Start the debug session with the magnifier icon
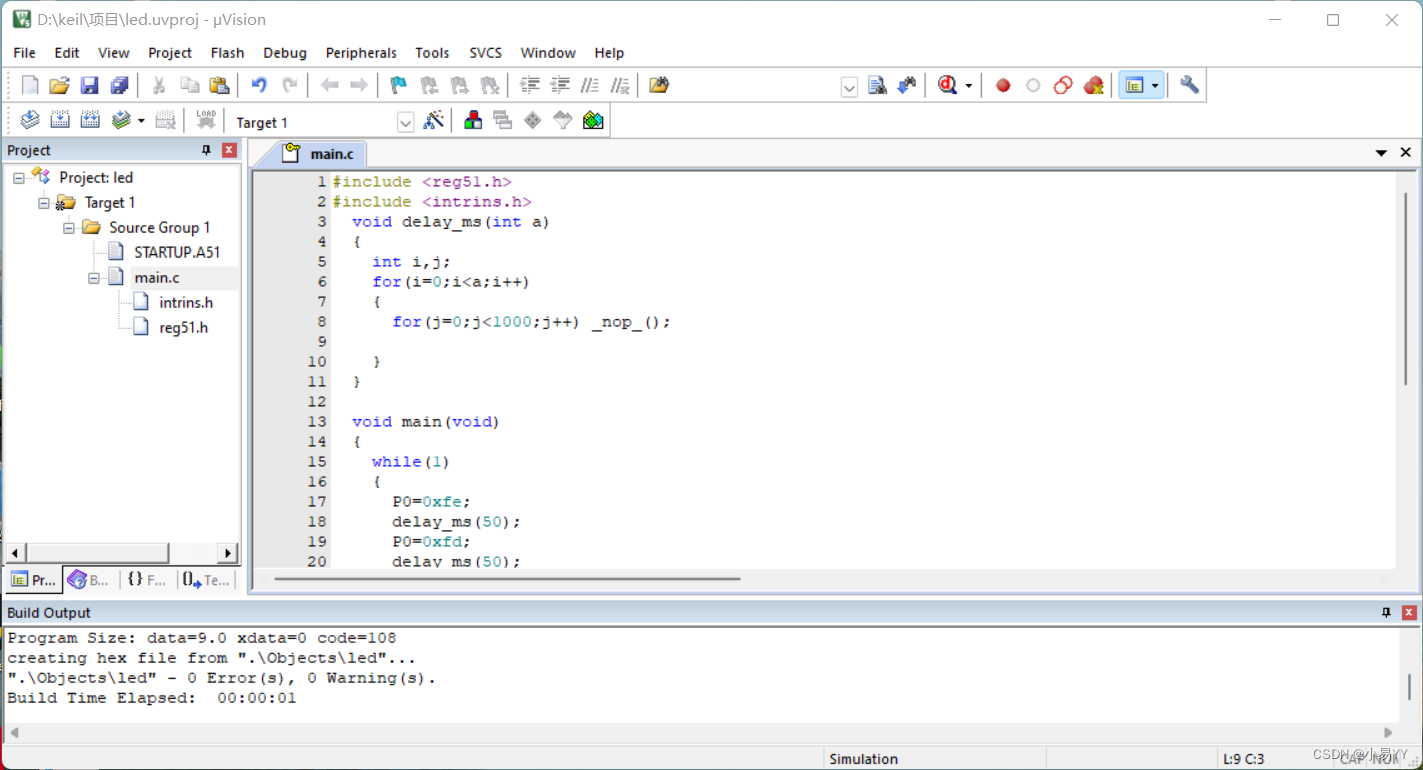This screenshot has width=1423, height=770. [947, 86]
